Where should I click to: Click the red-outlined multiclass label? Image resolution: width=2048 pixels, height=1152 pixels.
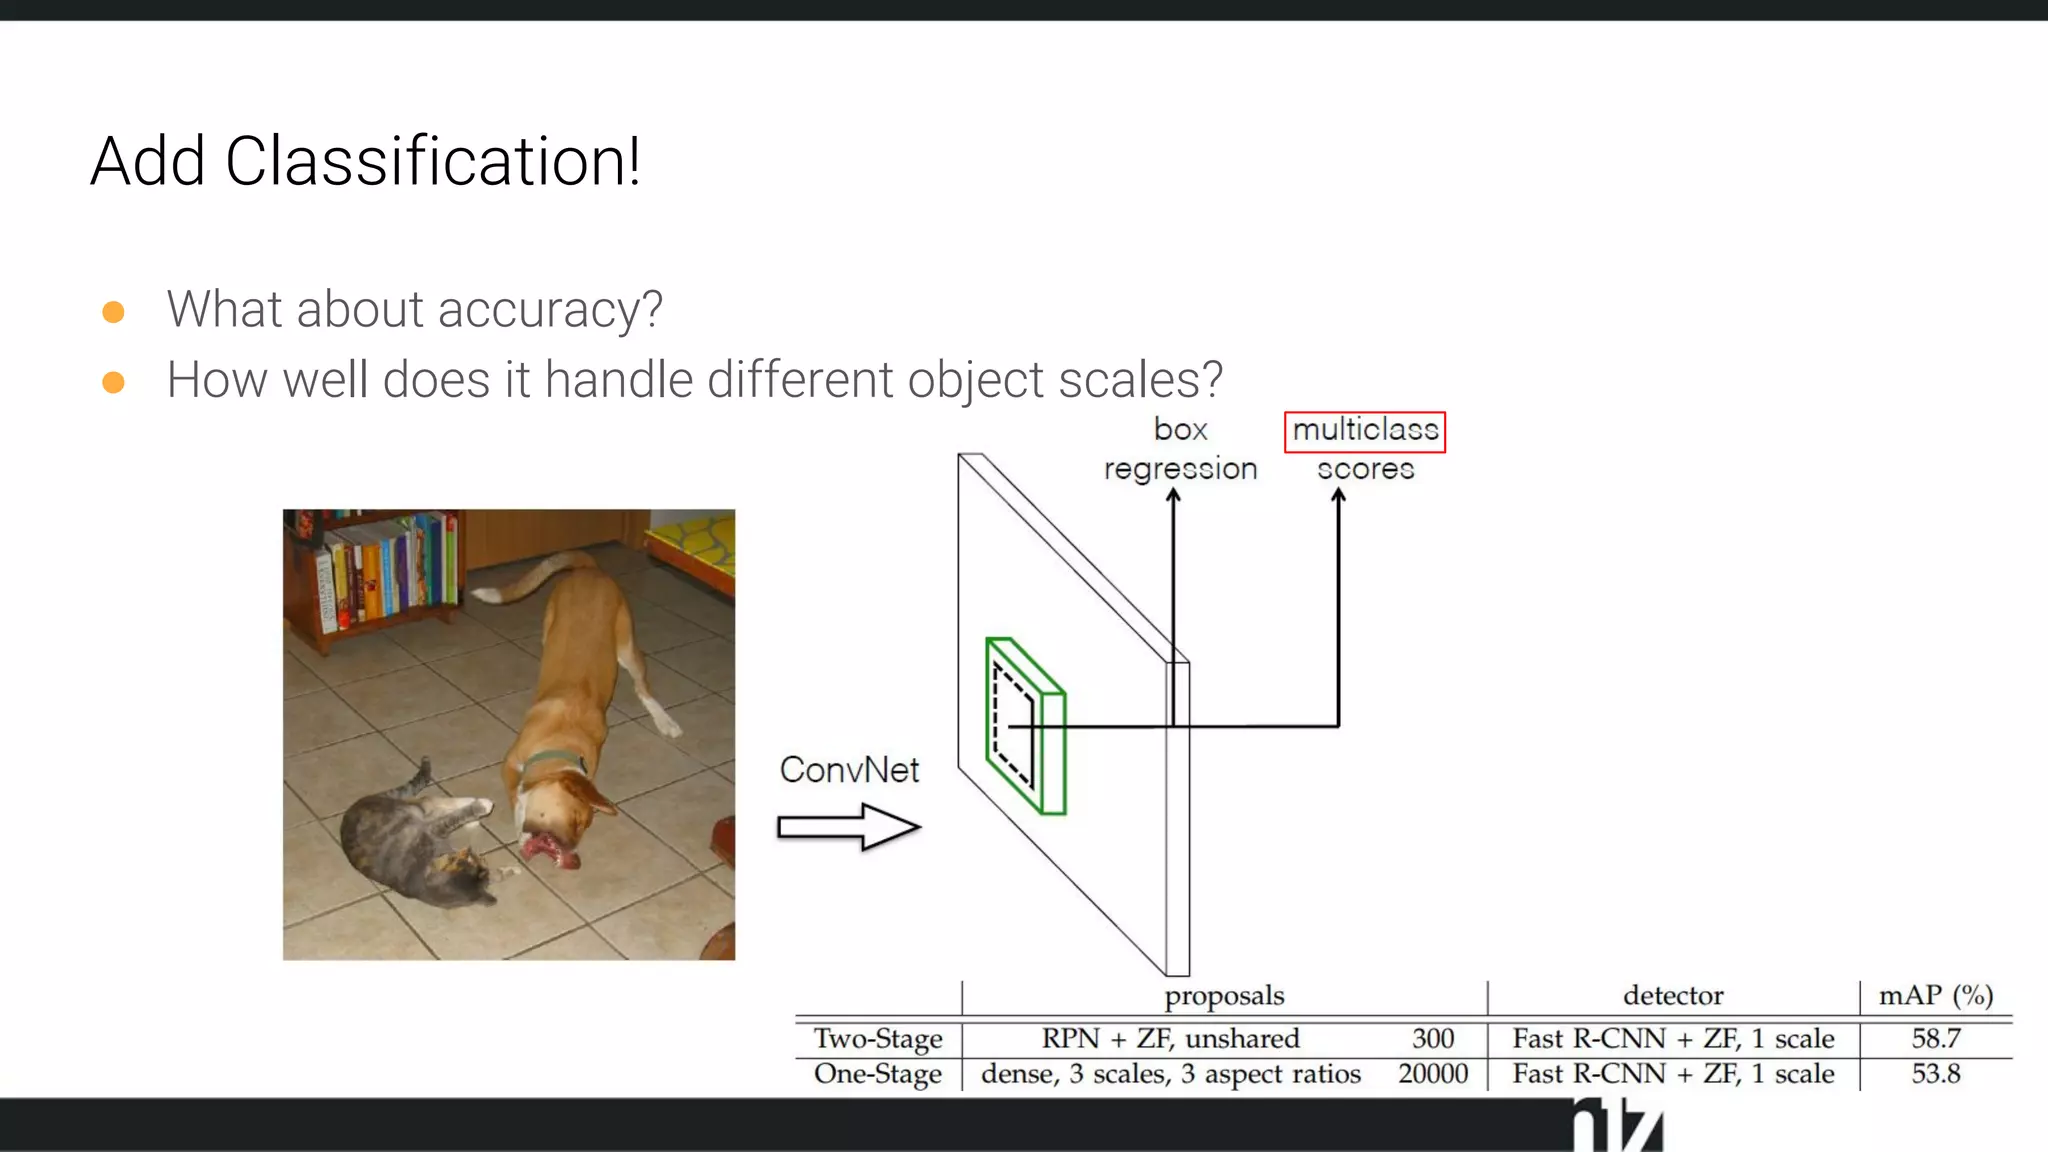[x=1365, y=431]
